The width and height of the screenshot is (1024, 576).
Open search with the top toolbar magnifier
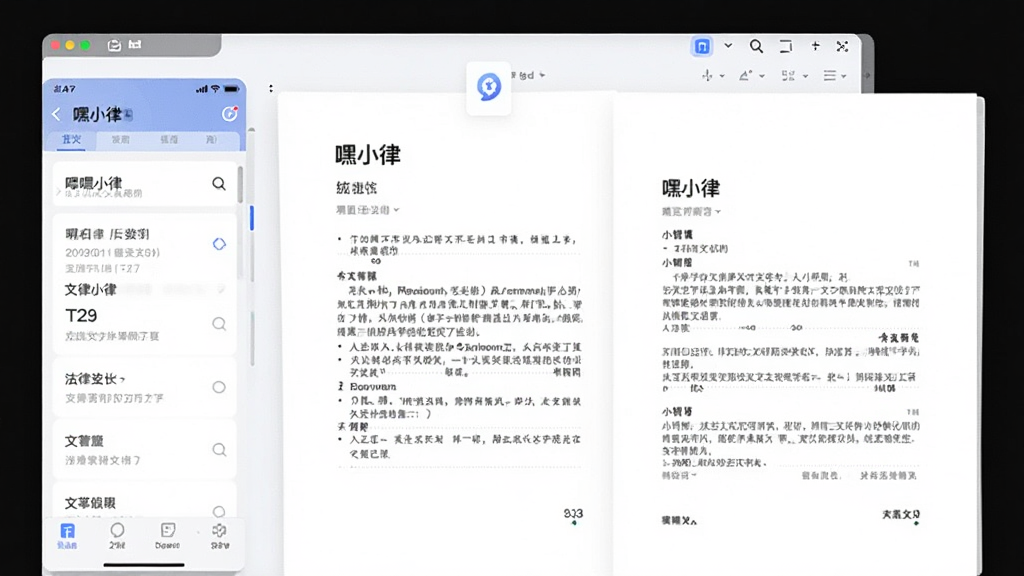(x=756, y=46)
